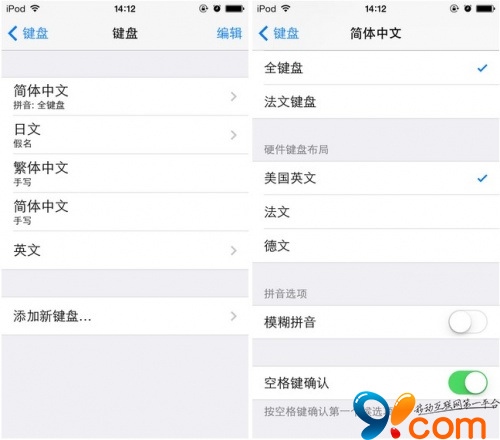The width and height of the screenshot is (500, 440).
Task: Tap the back arrow on left 键盘 screen
Action: tap(13, 33)
